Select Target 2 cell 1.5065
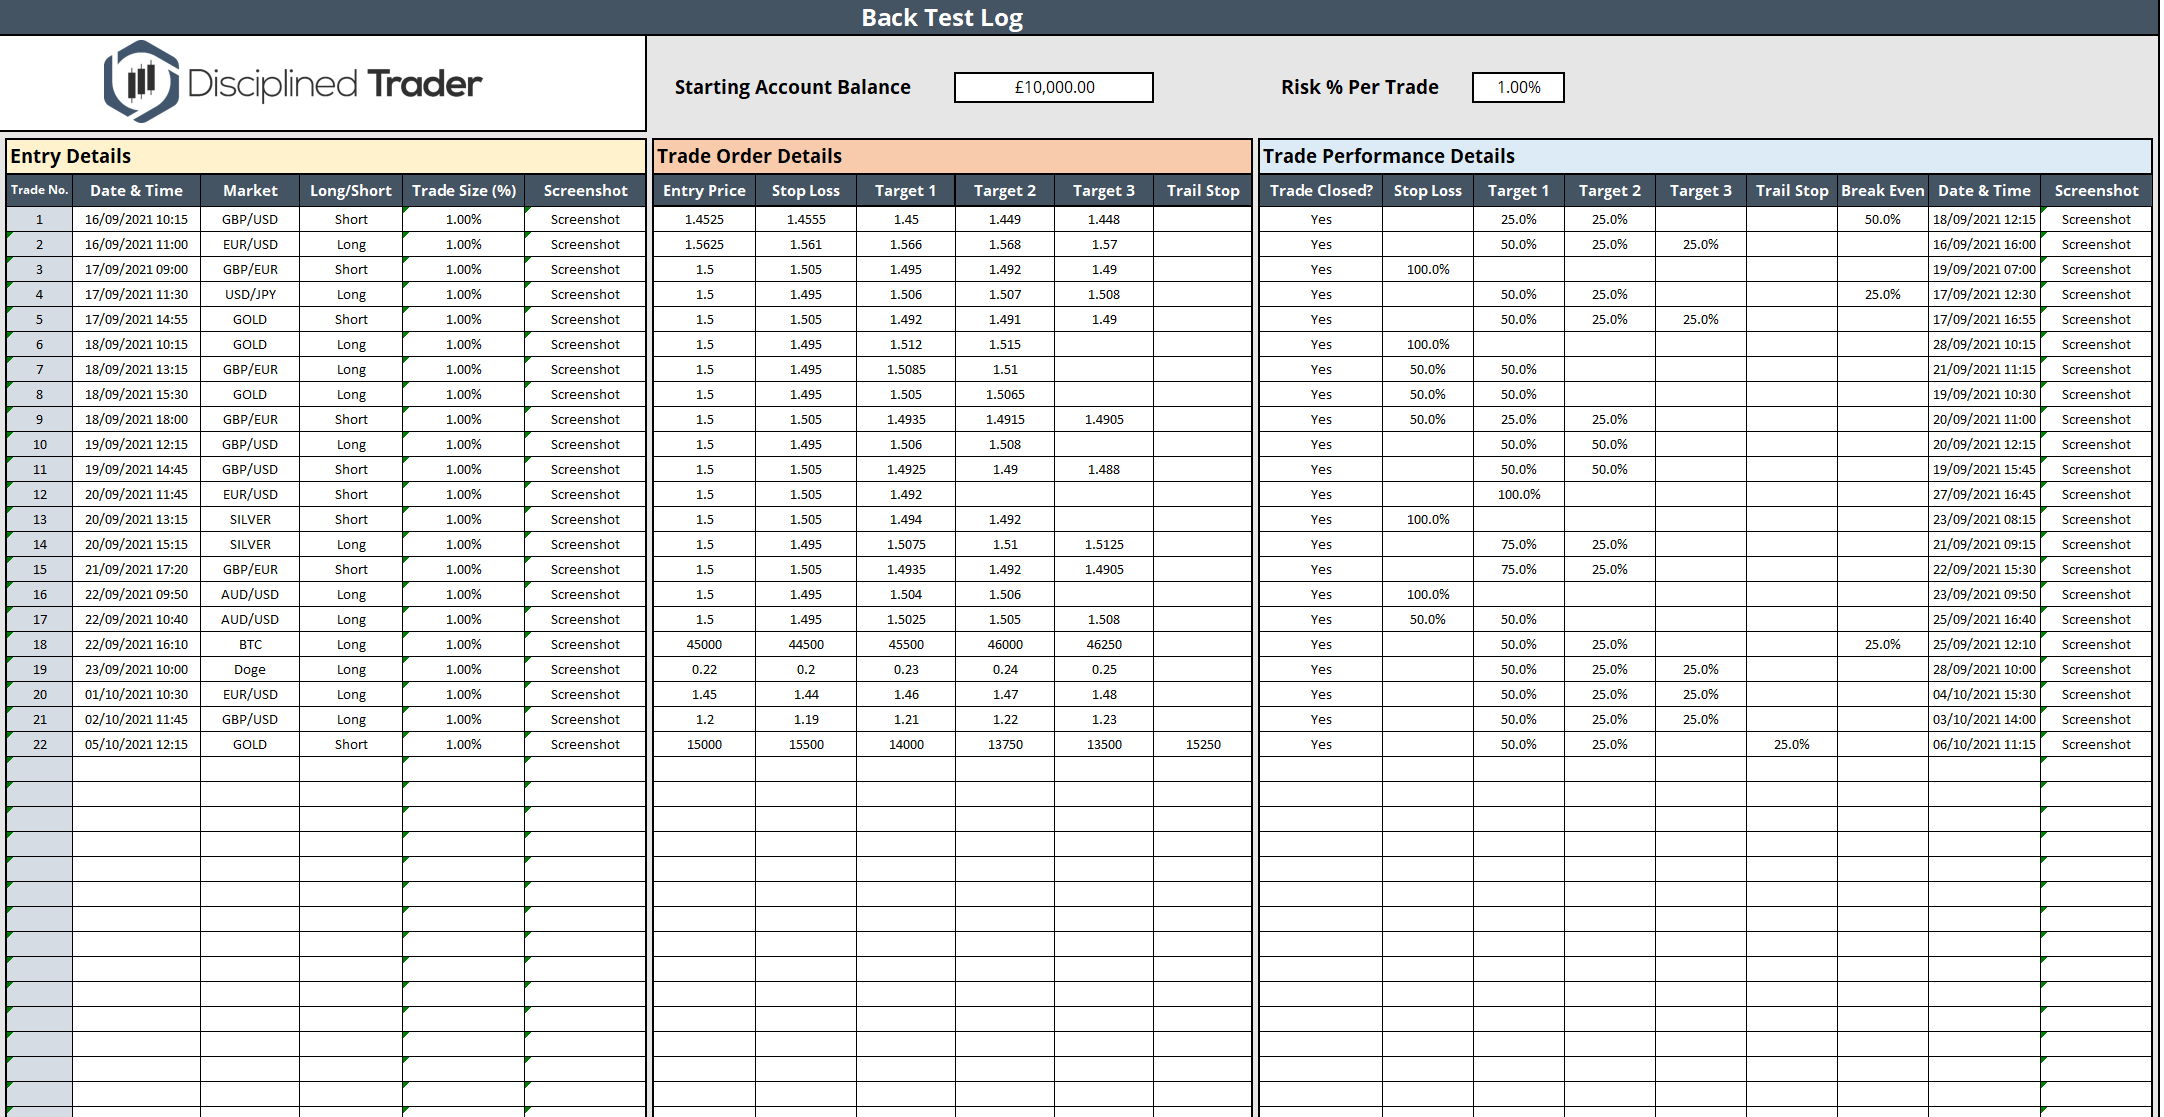 pyautogui.click(x=1005, y=394)
